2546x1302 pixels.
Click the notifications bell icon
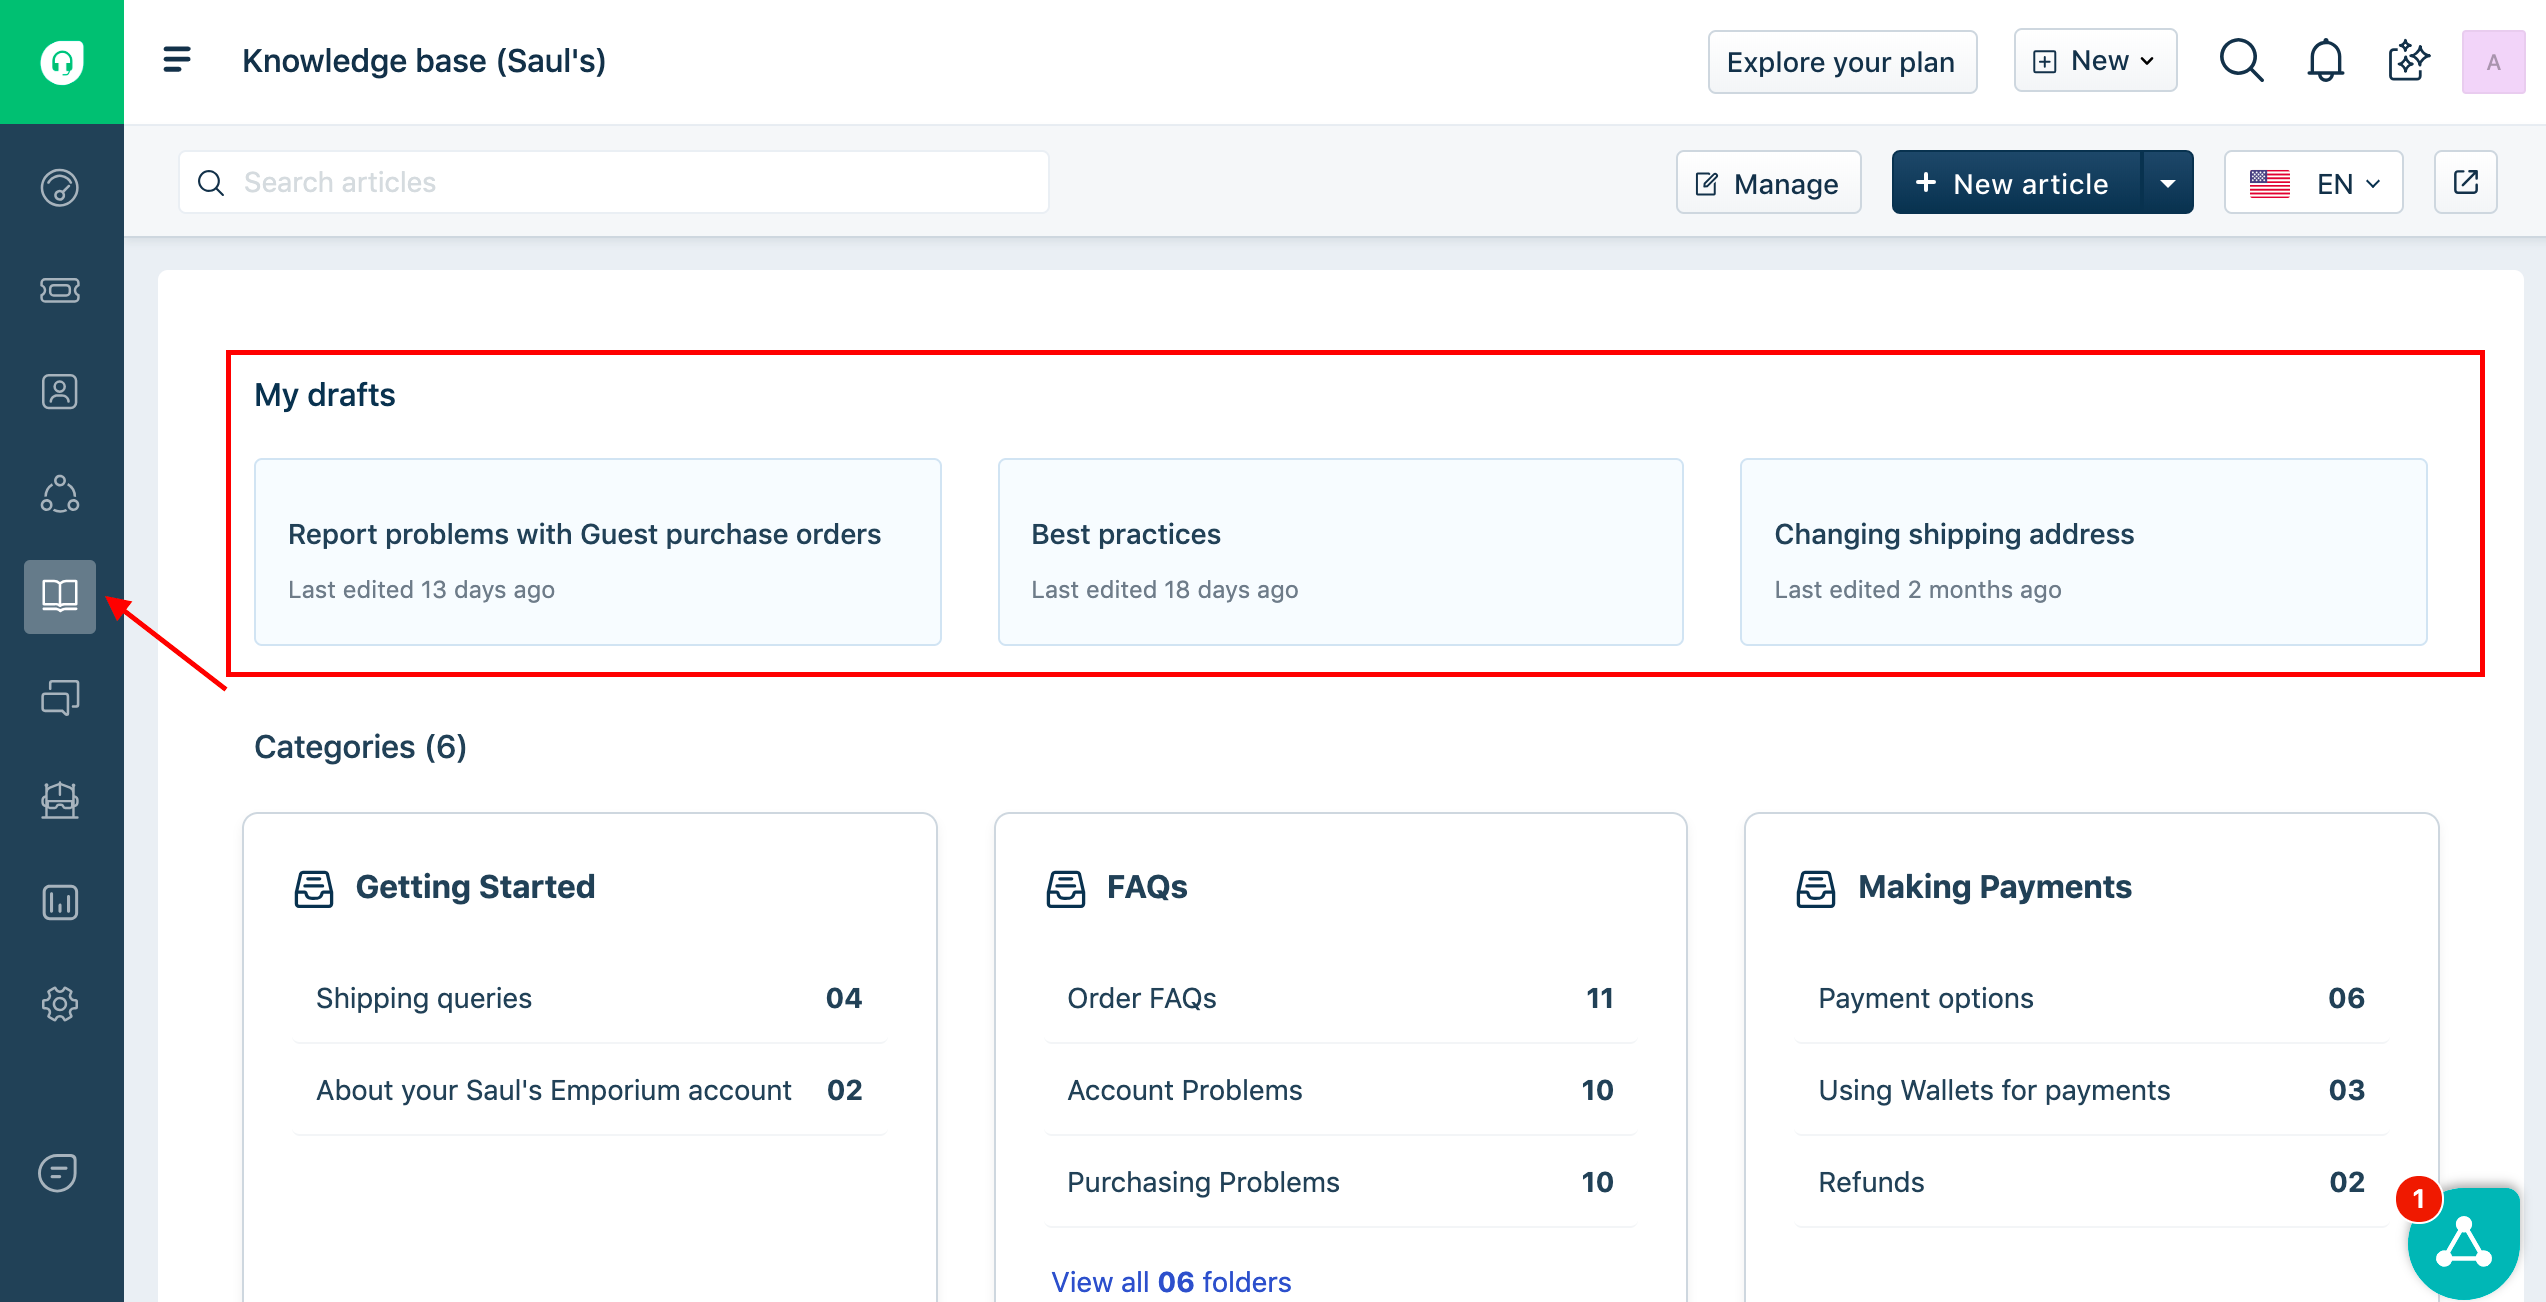[2325, 62]
